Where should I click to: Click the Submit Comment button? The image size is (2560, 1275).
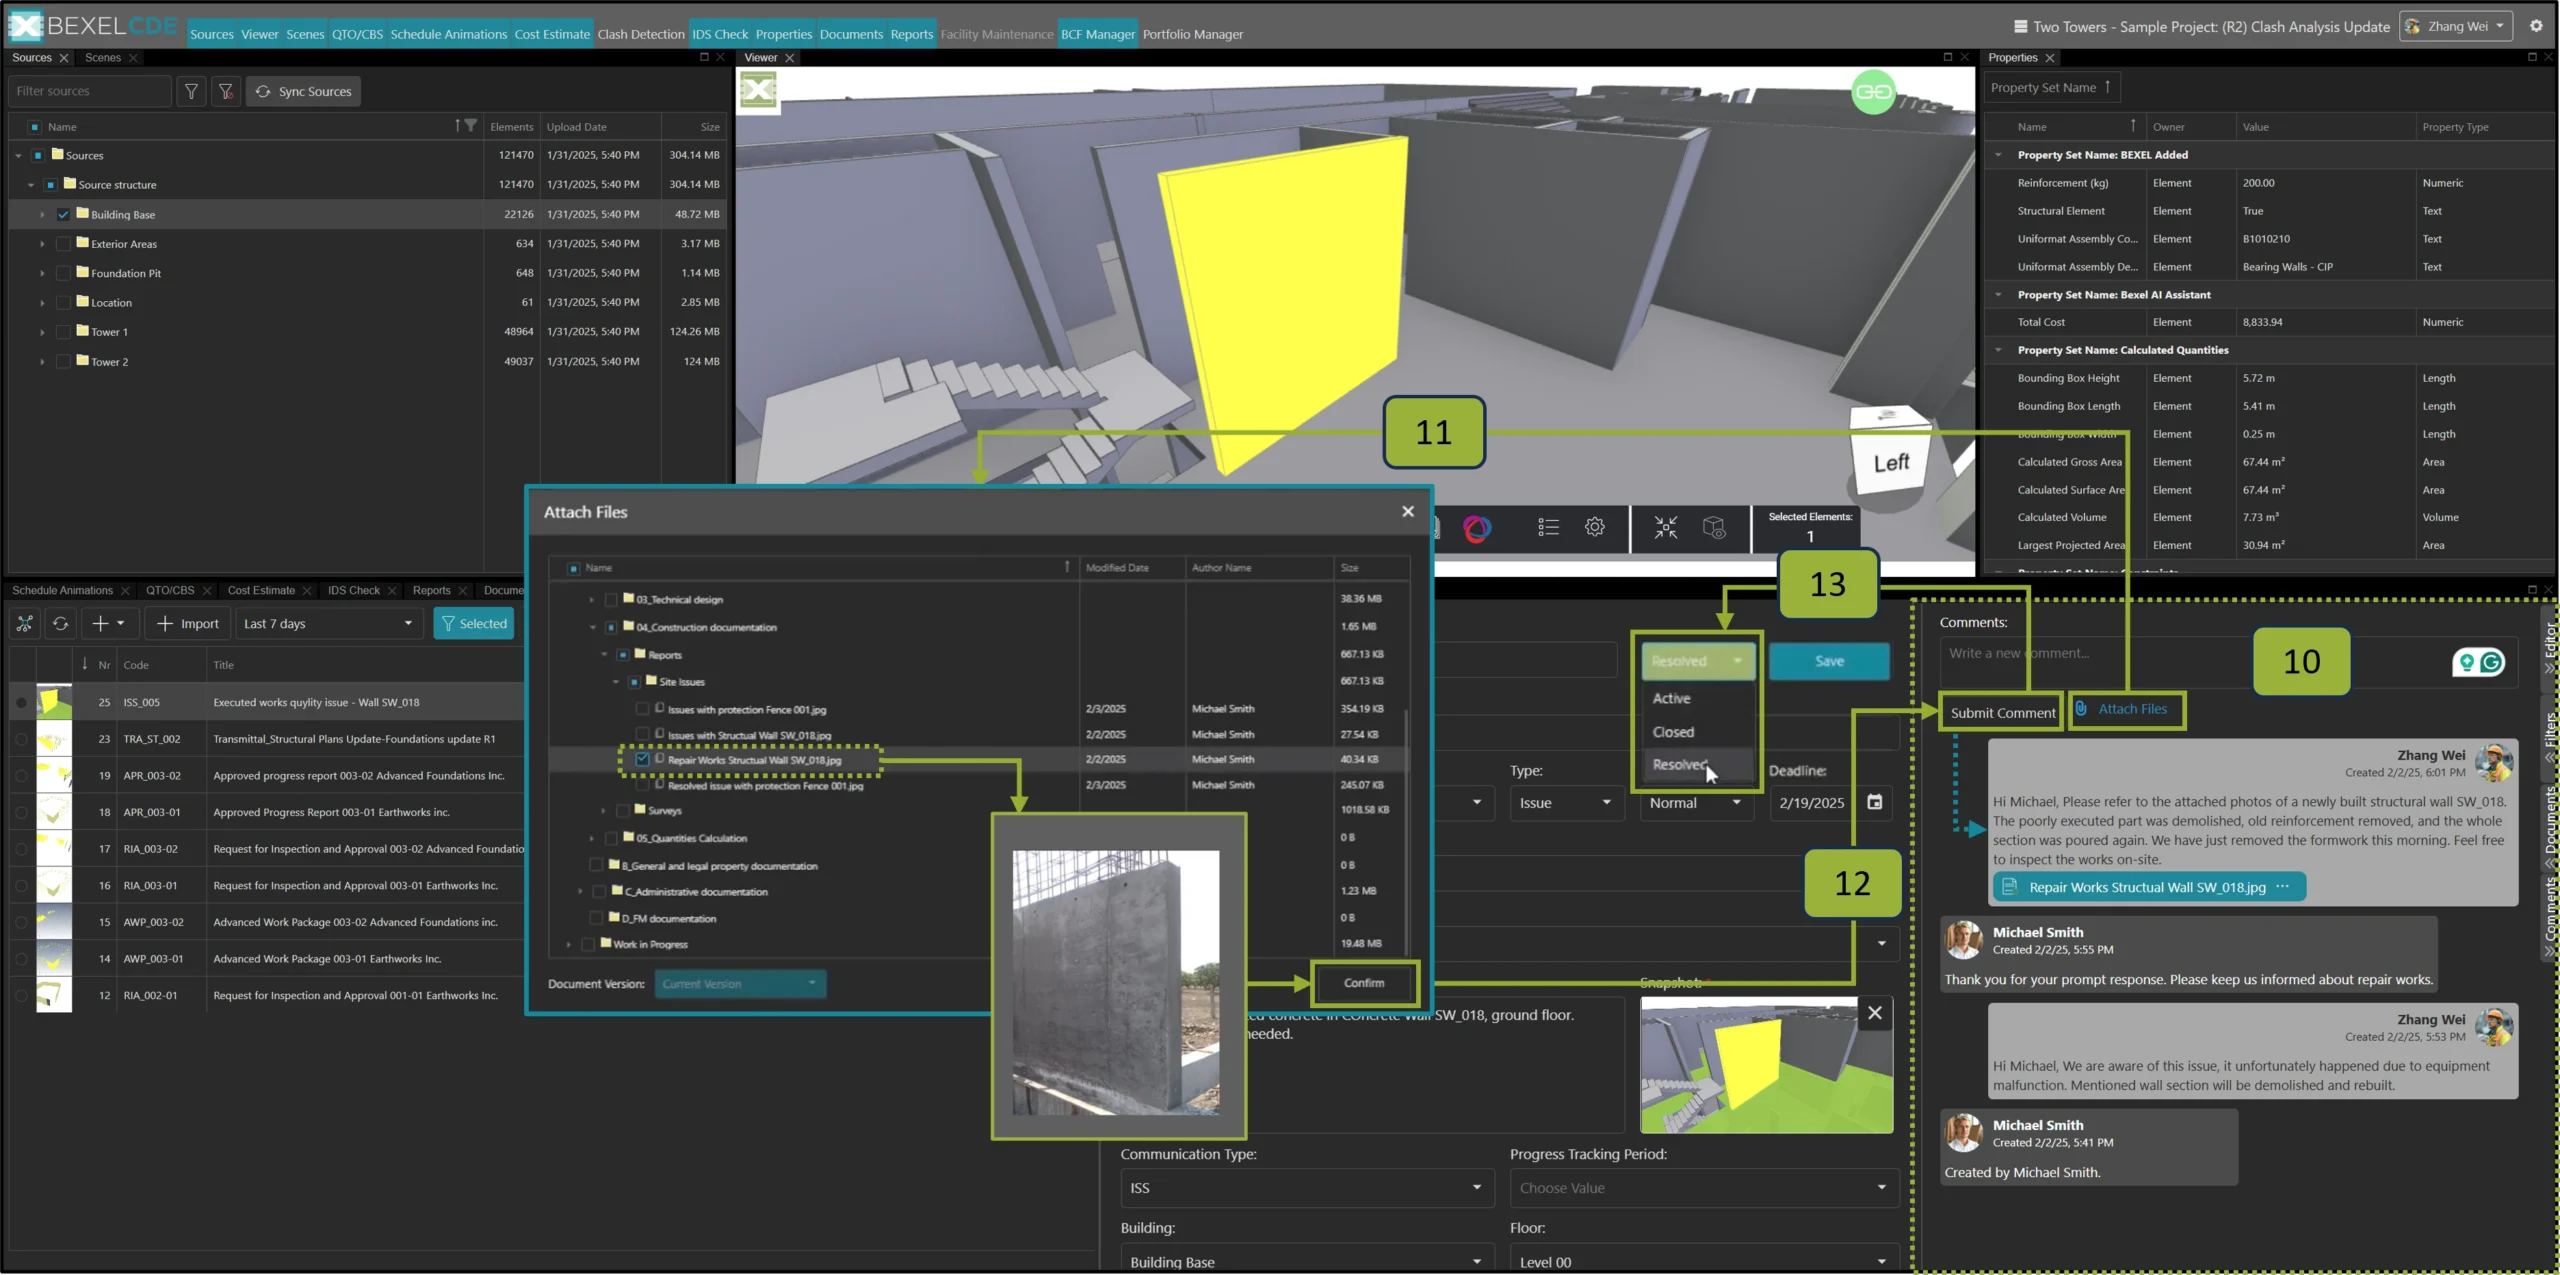[2002, 713]
